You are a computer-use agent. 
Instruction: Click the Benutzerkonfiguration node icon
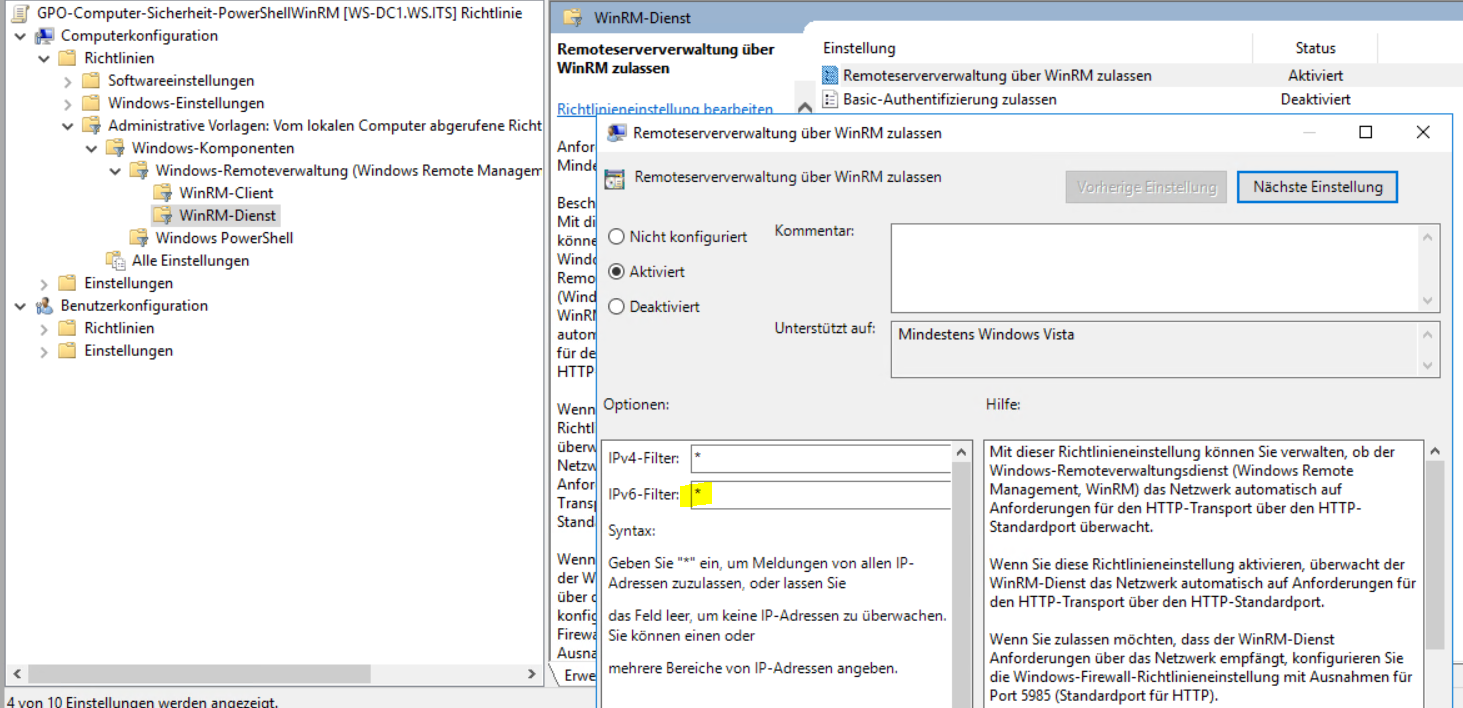[45, 306]
